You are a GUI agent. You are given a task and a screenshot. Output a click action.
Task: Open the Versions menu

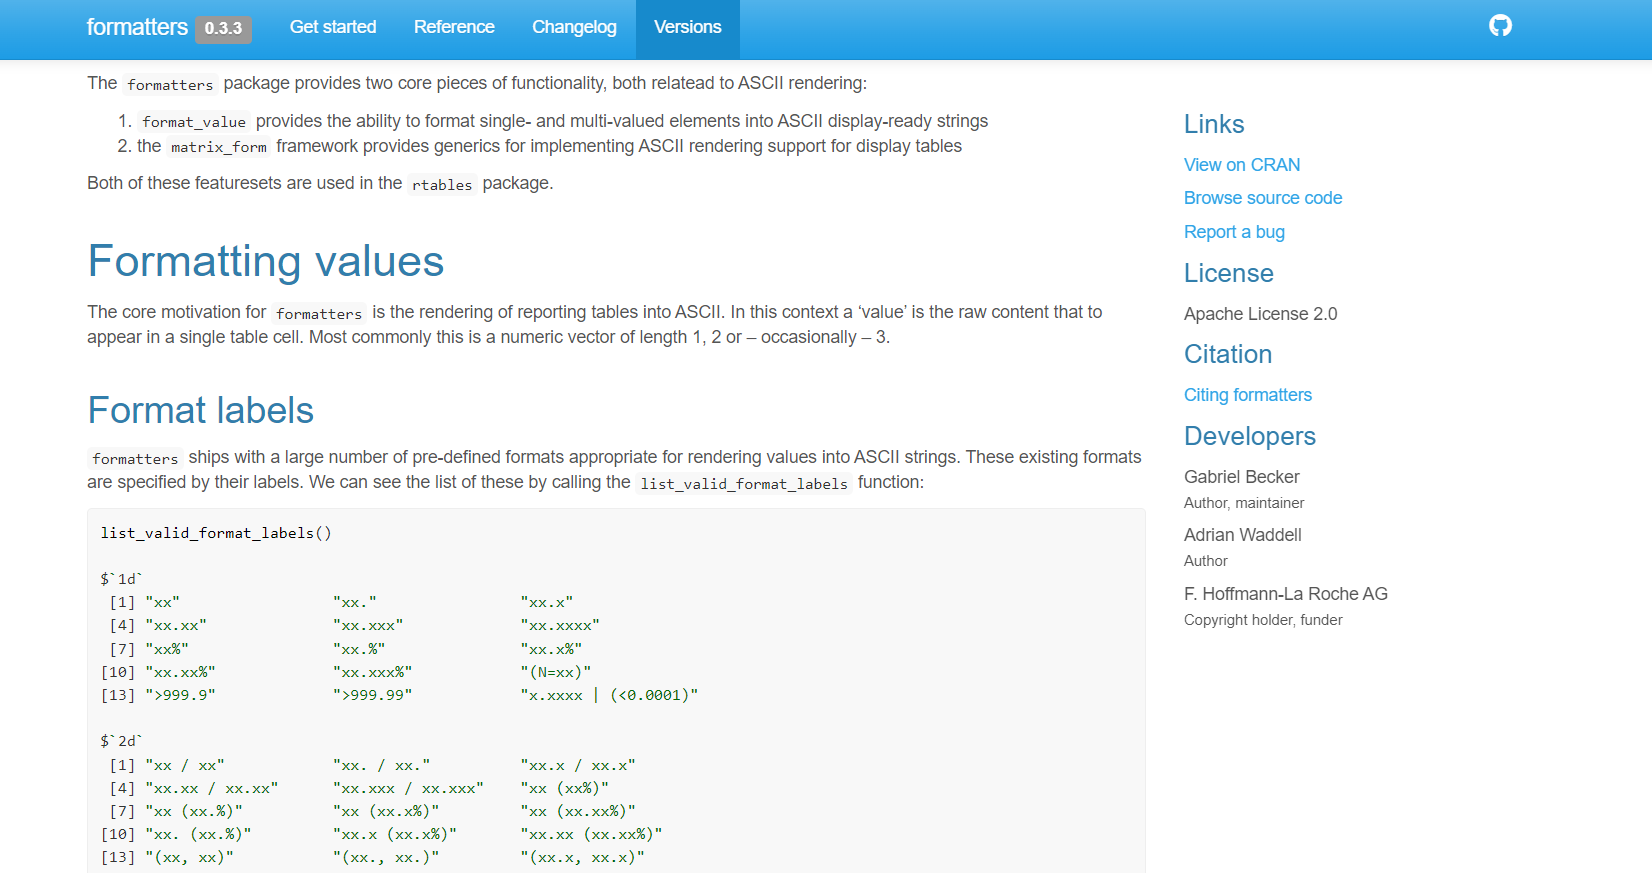(x=687, y=27)
